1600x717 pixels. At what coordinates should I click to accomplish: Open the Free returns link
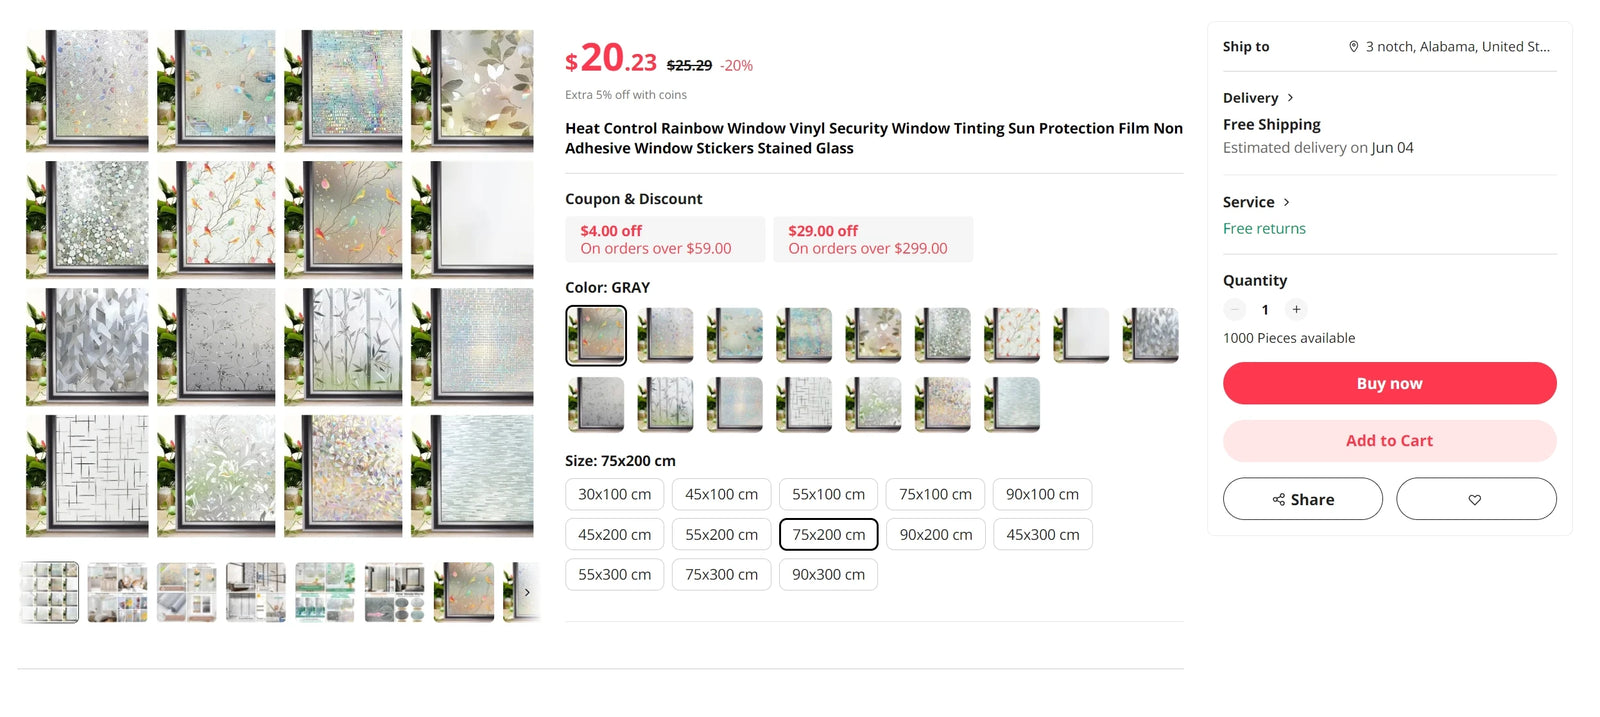(x=1264, y=228)
